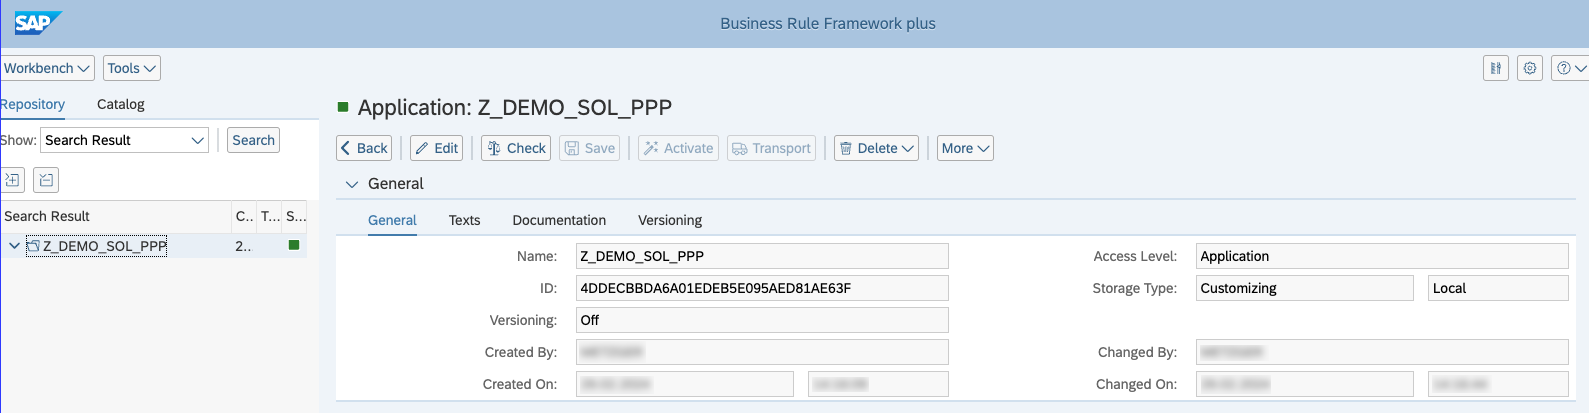
Task: Click the expand all nodes icon
Action: 13,180
